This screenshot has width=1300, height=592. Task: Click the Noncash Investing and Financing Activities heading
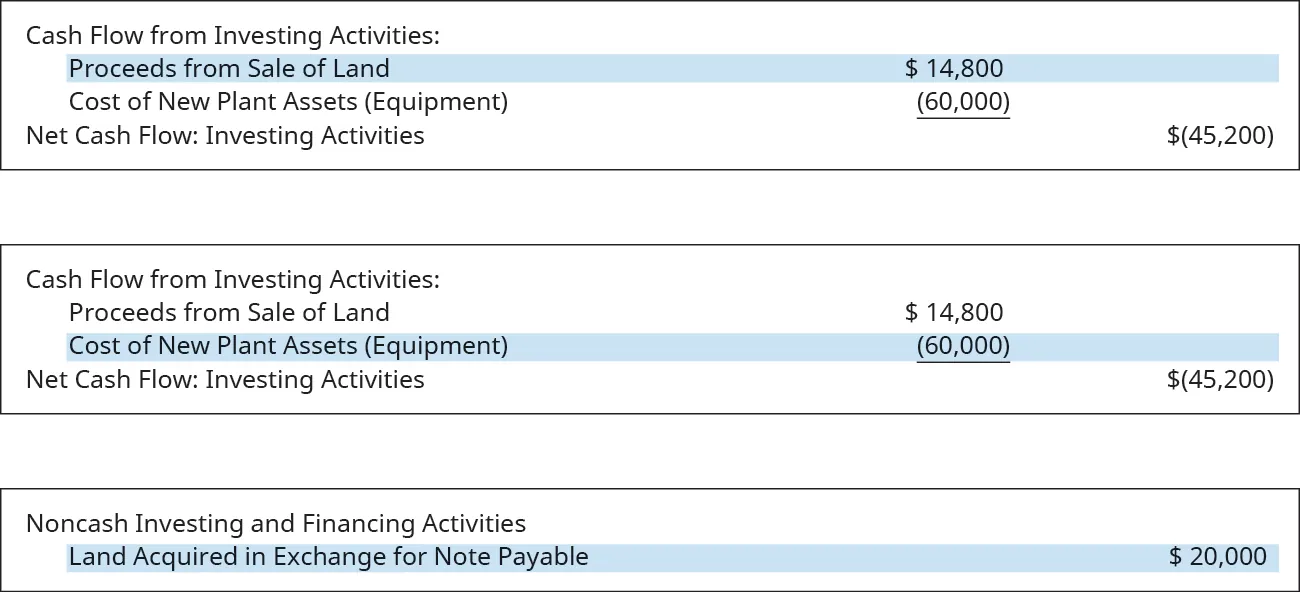tap(276, 524)
